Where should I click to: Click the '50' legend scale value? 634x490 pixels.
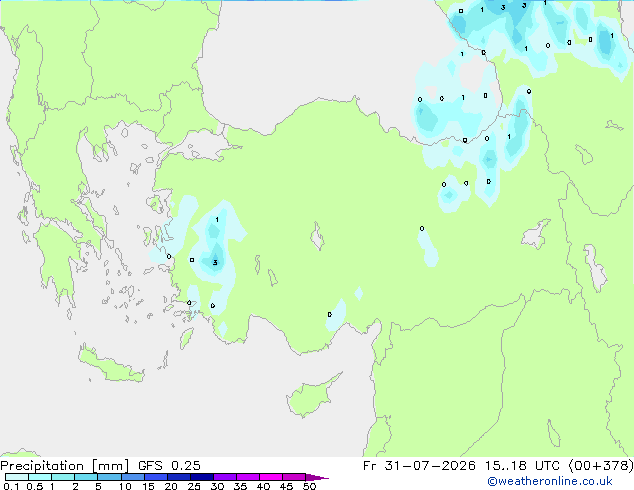pyautogui.click(x=309, y=486)
